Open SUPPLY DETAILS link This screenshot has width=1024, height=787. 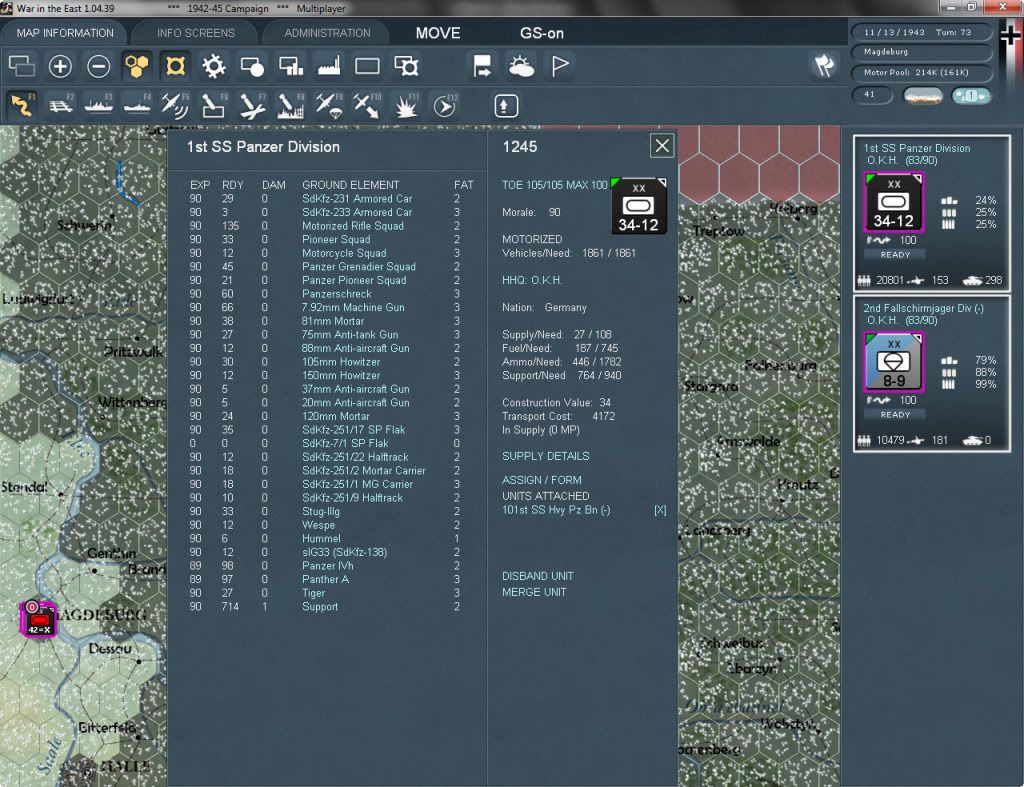[x=545, y=456]
